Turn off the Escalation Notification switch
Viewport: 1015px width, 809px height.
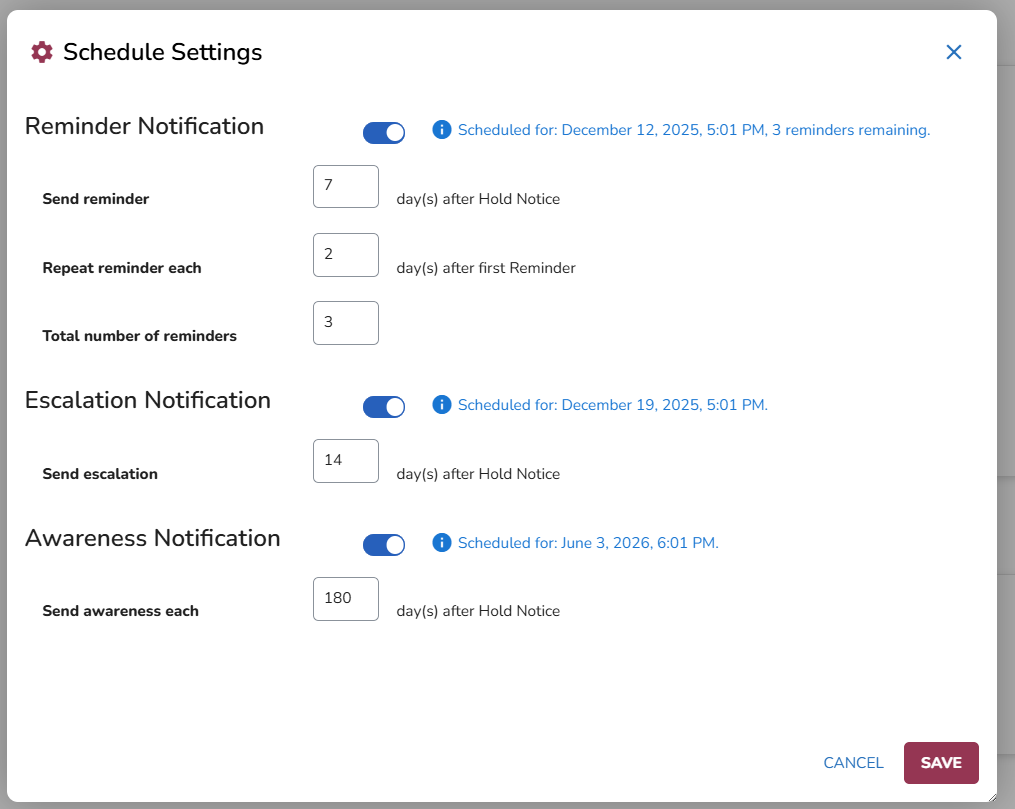pos(384,406)
